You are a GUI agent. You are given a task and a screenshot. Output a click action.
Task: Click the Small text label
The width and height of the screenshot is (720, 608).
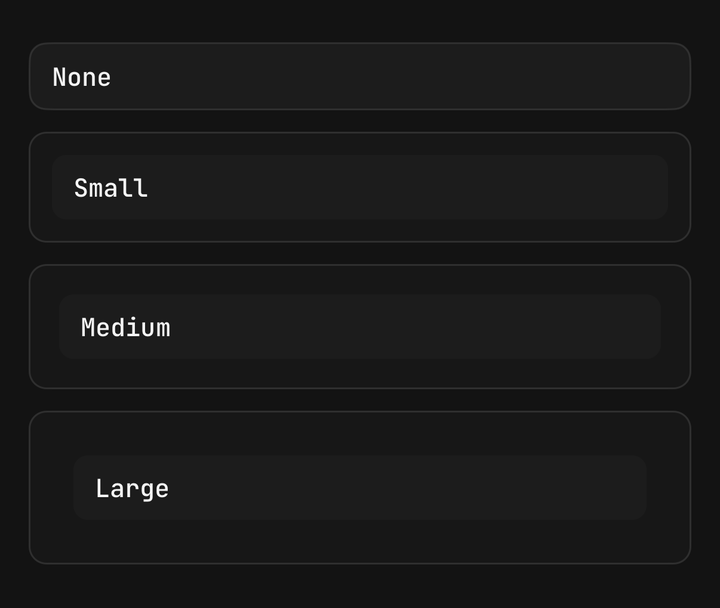[x=111, y=188]
